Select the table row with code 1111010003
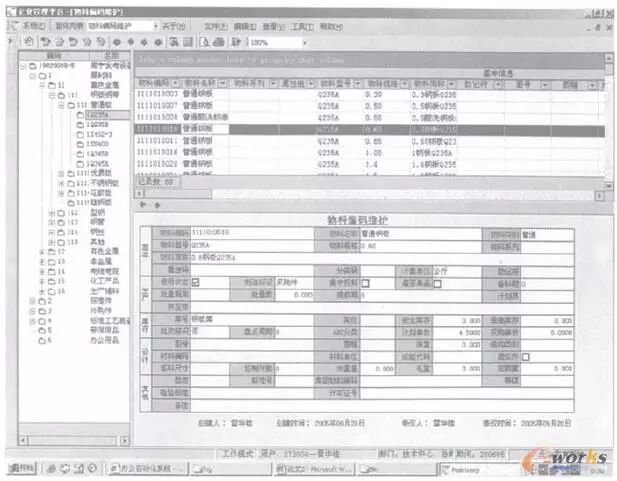Image resolution: width=617 pixels, height=481 pixels. 369,94
